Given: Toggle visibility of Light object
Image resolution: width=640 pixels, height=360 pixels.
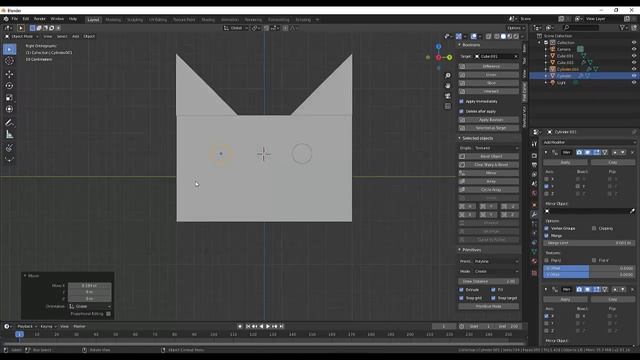Looking at the screenshot, I should coord(634,82).
